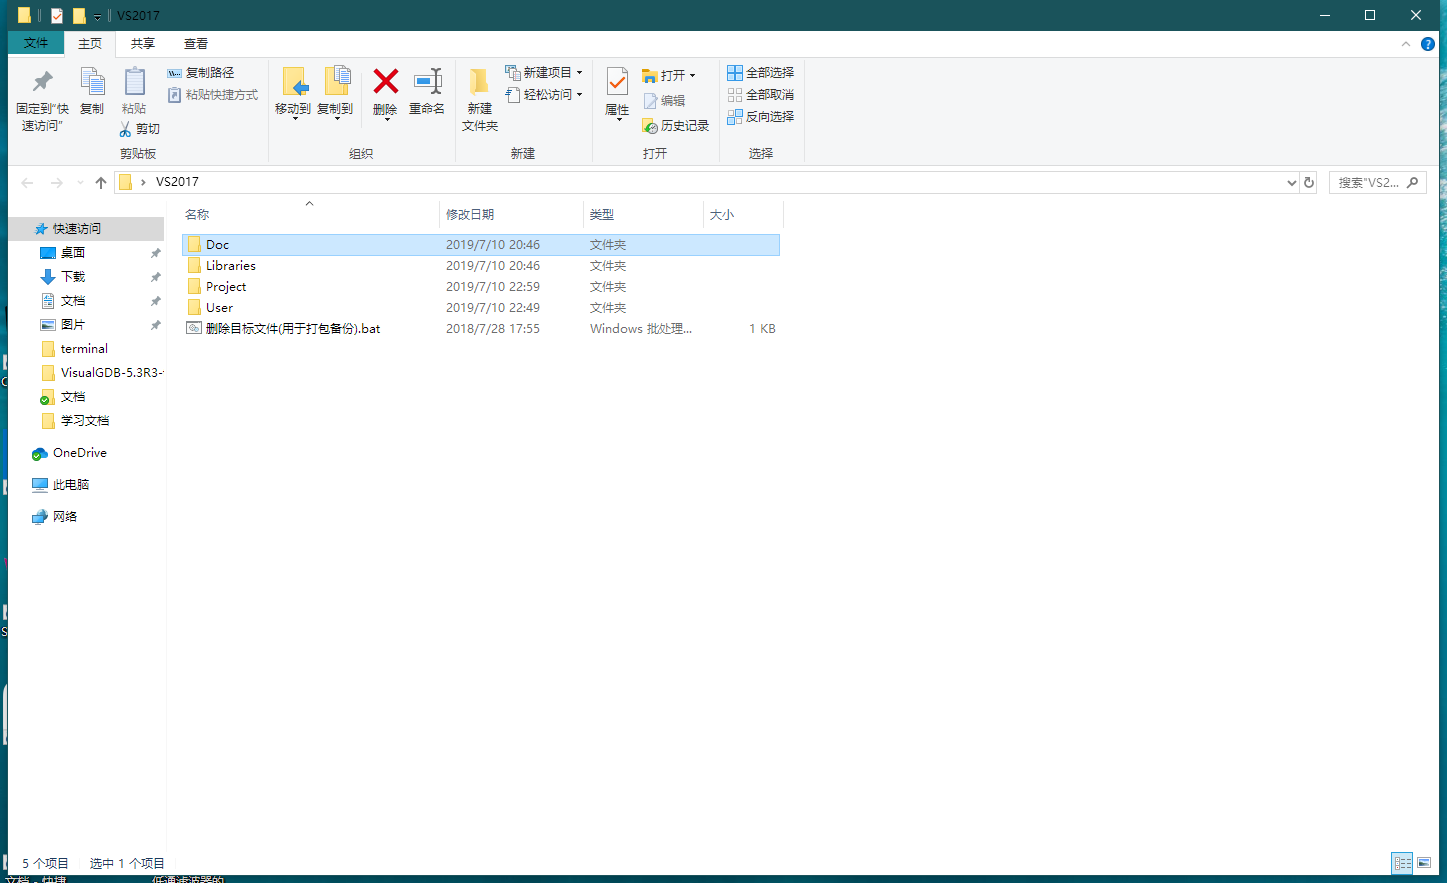The height and width of the screenshot is (883, 1447).
Task: Click the Move To (移动到) icon
Action: [x=293, y=83]
